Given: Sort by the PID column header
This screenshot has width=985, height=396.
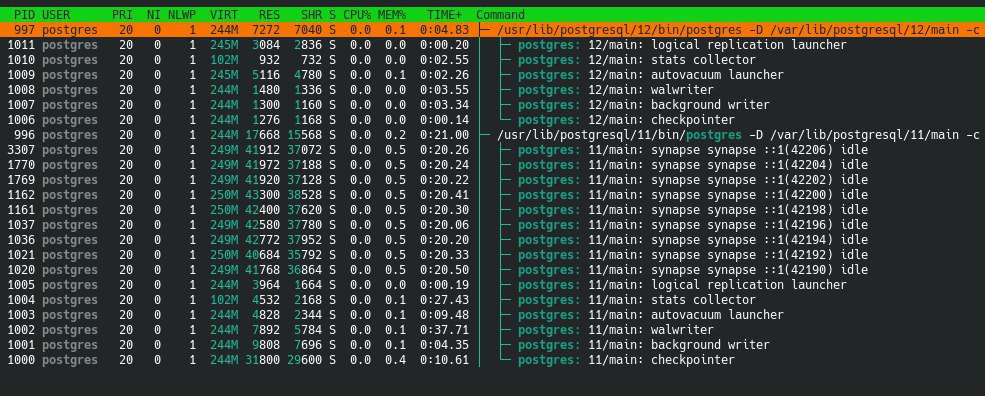Looking at the screenshot, I should (24, 14).
